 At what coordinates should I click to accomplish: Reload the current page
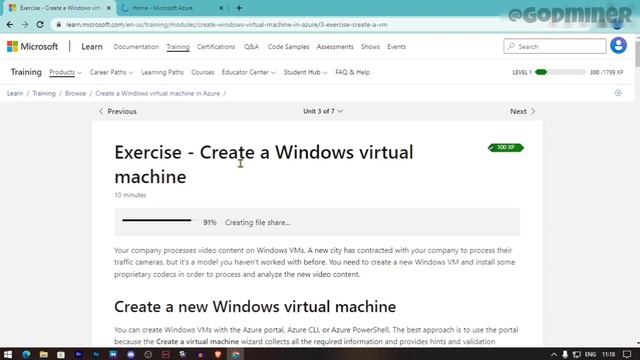pos(40,24)
